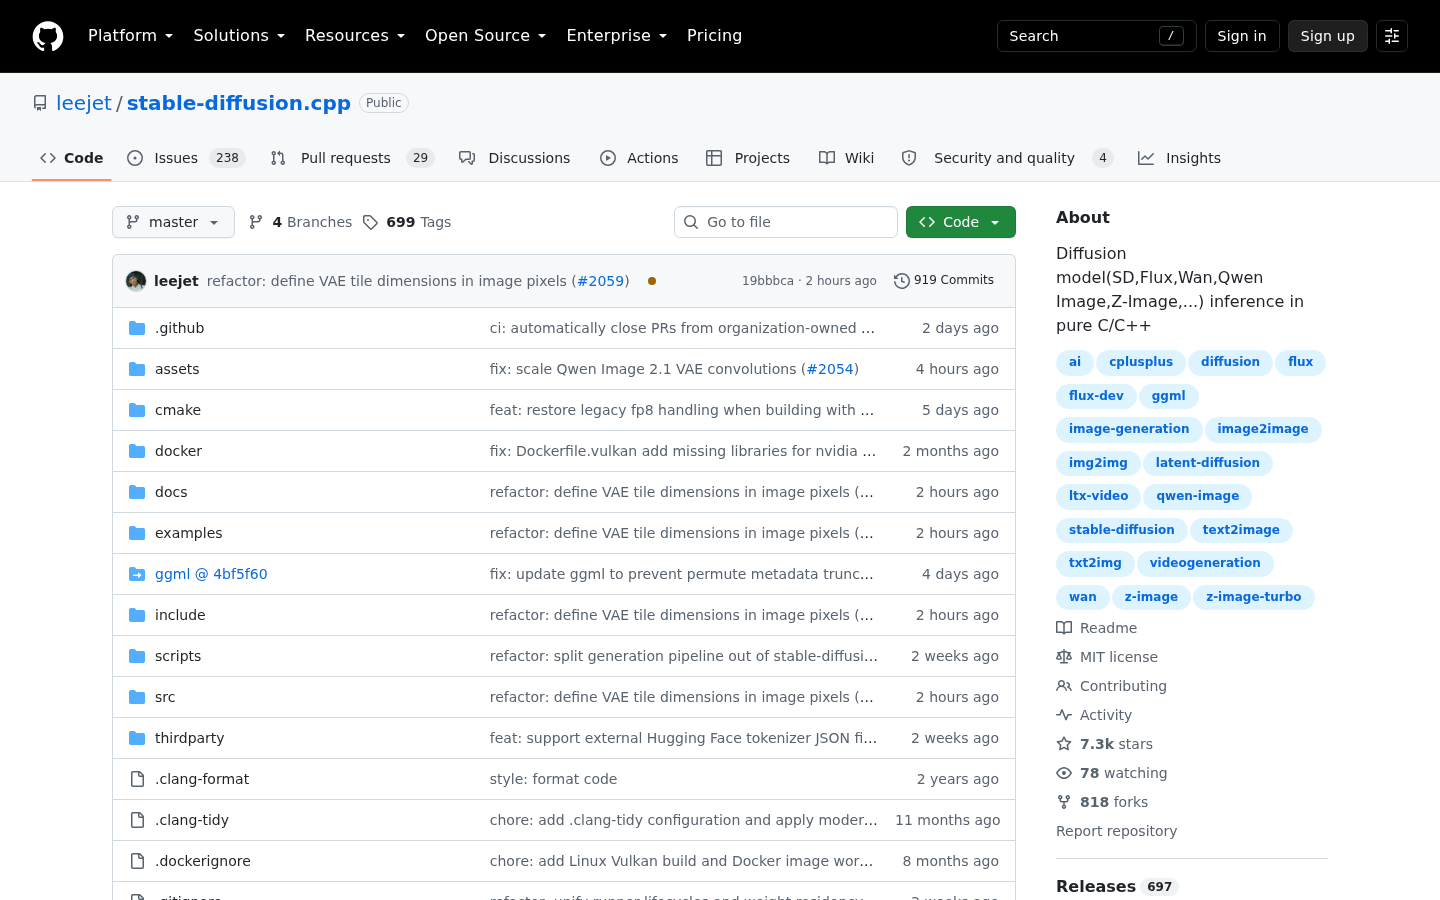
Task: Click the branch icon next to 4 Branches
Action: pos(256,222)
